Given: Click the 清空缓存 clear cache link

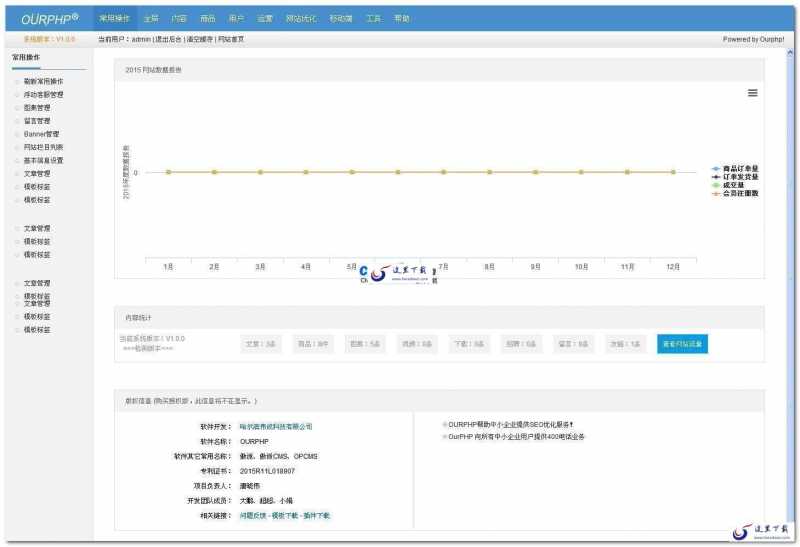Looking at the screenshot, I should 200,39.
